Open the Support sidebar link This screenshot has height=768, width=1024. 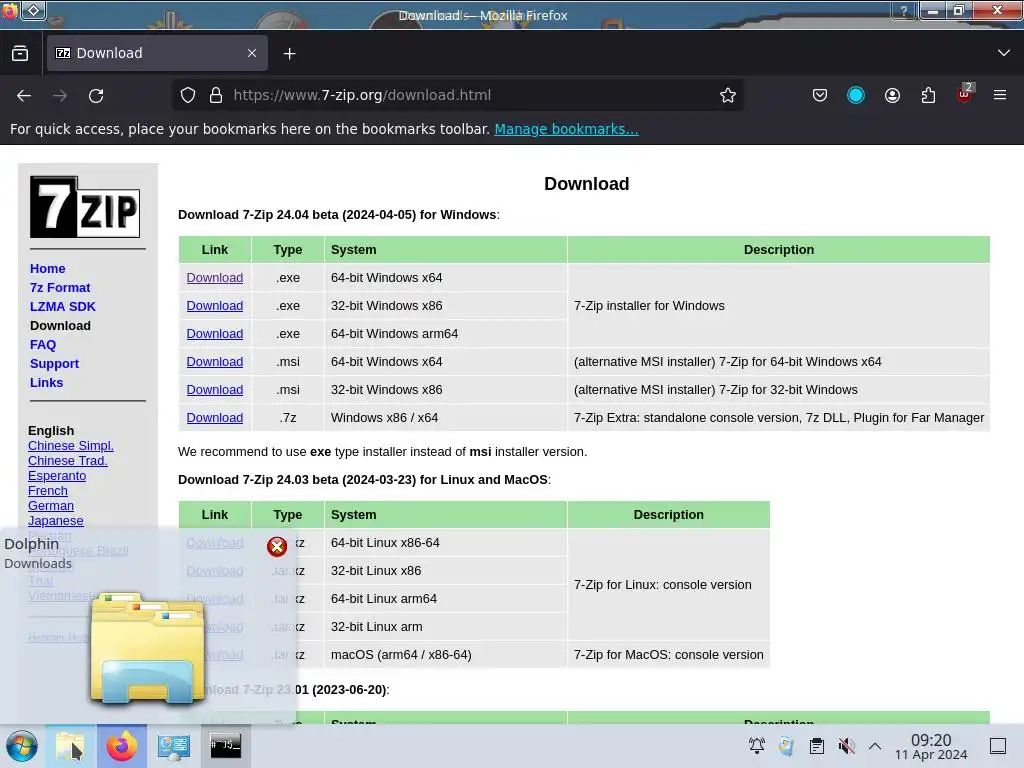click(54, 364)
